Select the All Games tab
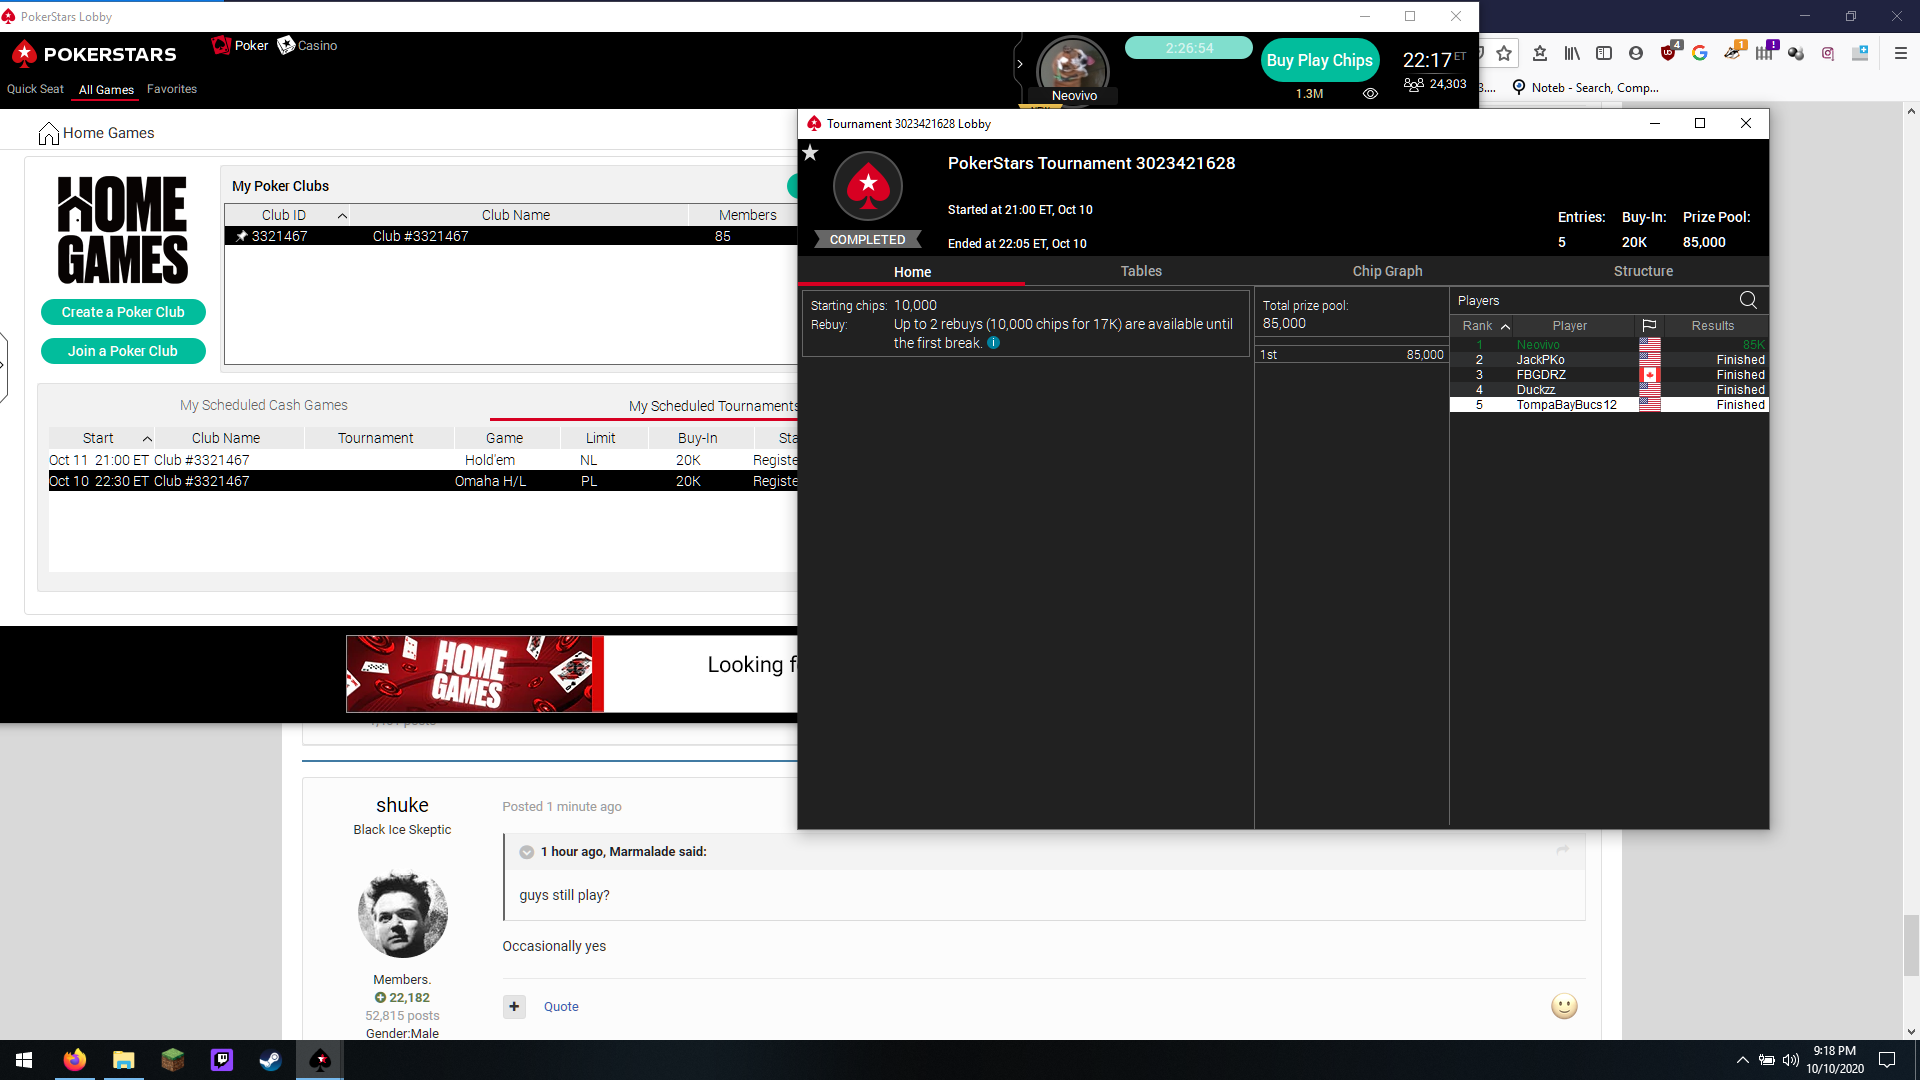The height and width of the screenshot is (1080, 1920). (106, 90)
